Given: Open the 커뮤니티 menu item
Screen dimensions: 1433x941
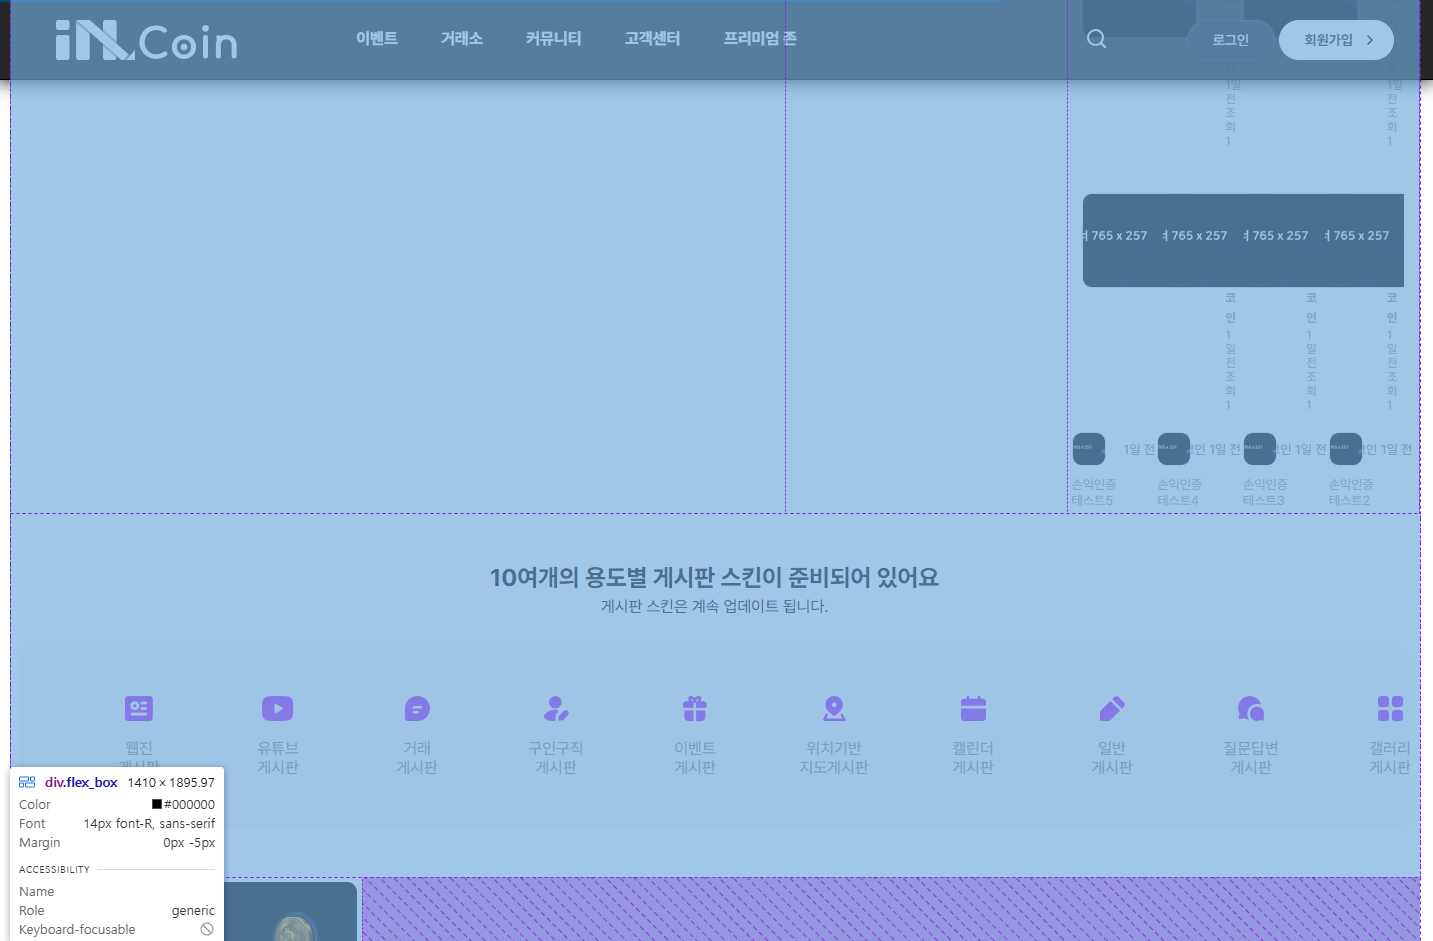Looking at the screenshot, I should pos(554,38).
